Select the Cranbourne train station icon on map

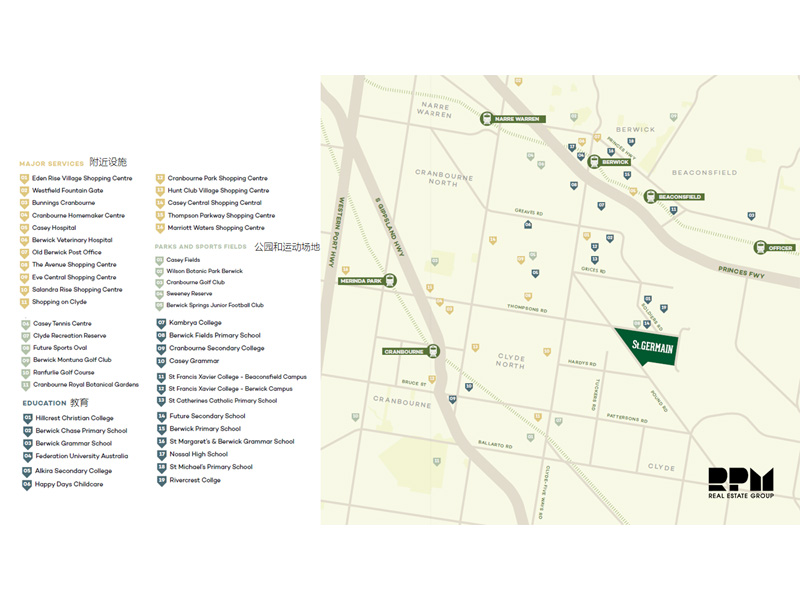coord(433,351)
